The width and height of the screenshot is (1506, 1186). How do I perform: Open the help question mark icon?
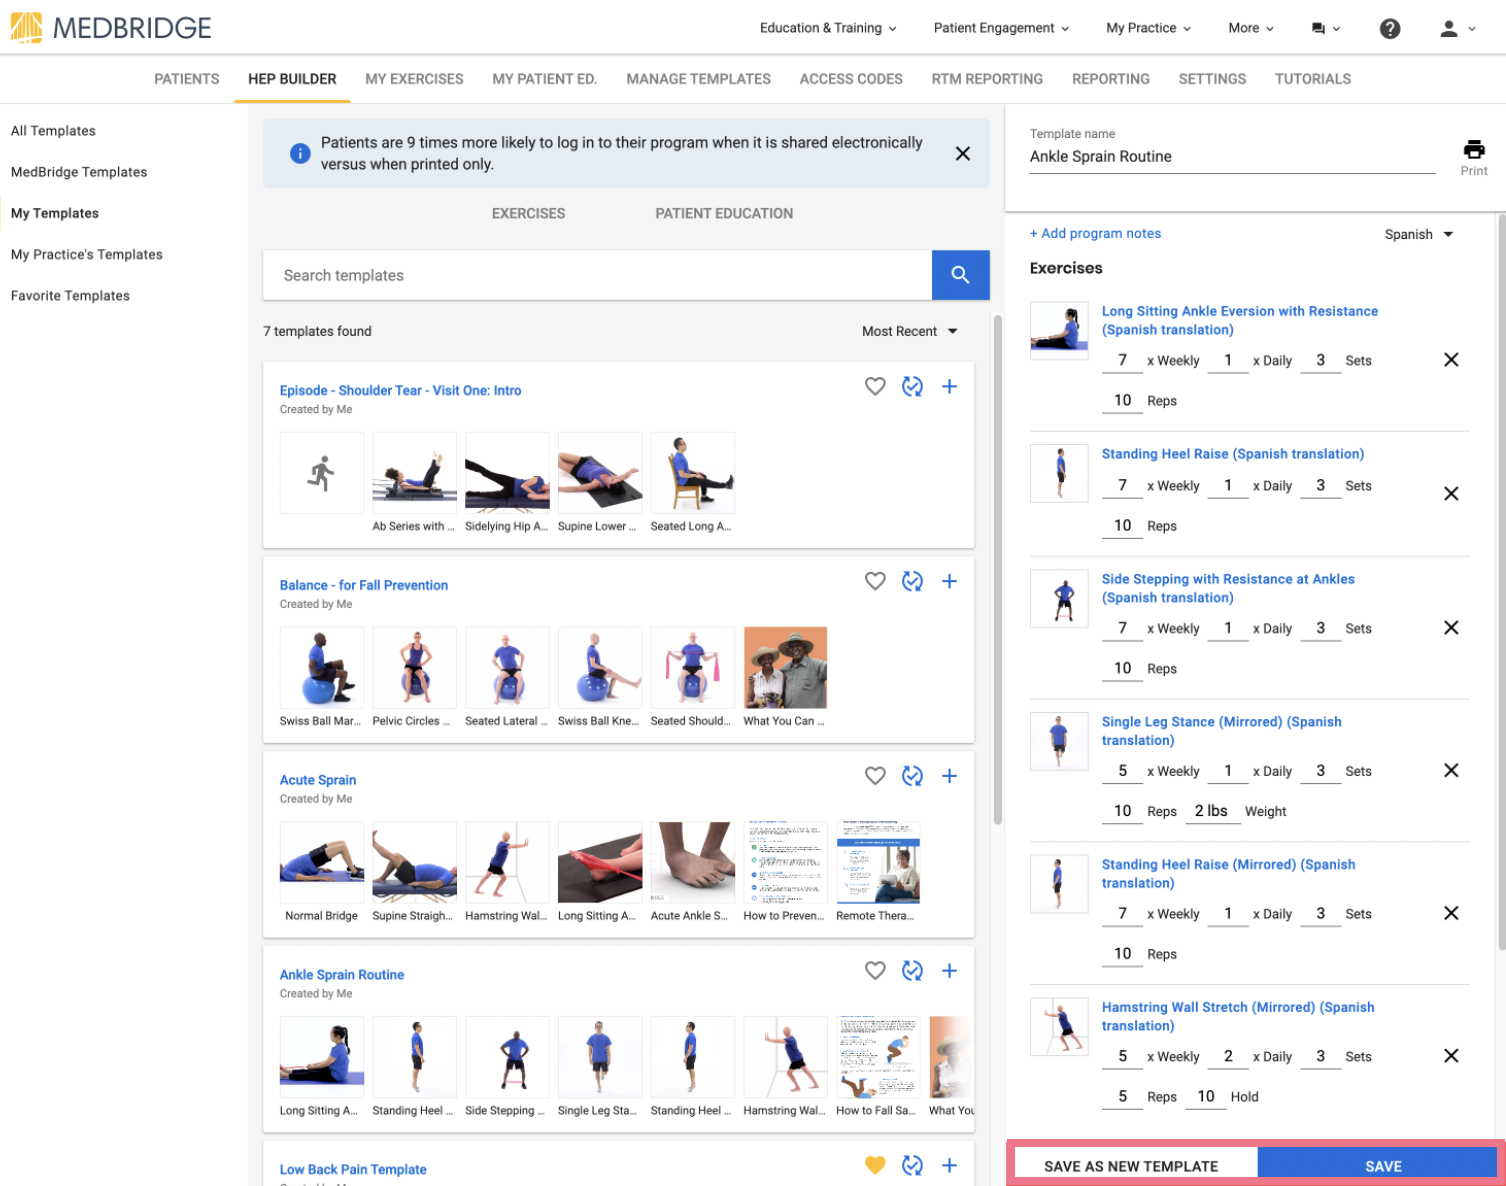point(1389,28)
